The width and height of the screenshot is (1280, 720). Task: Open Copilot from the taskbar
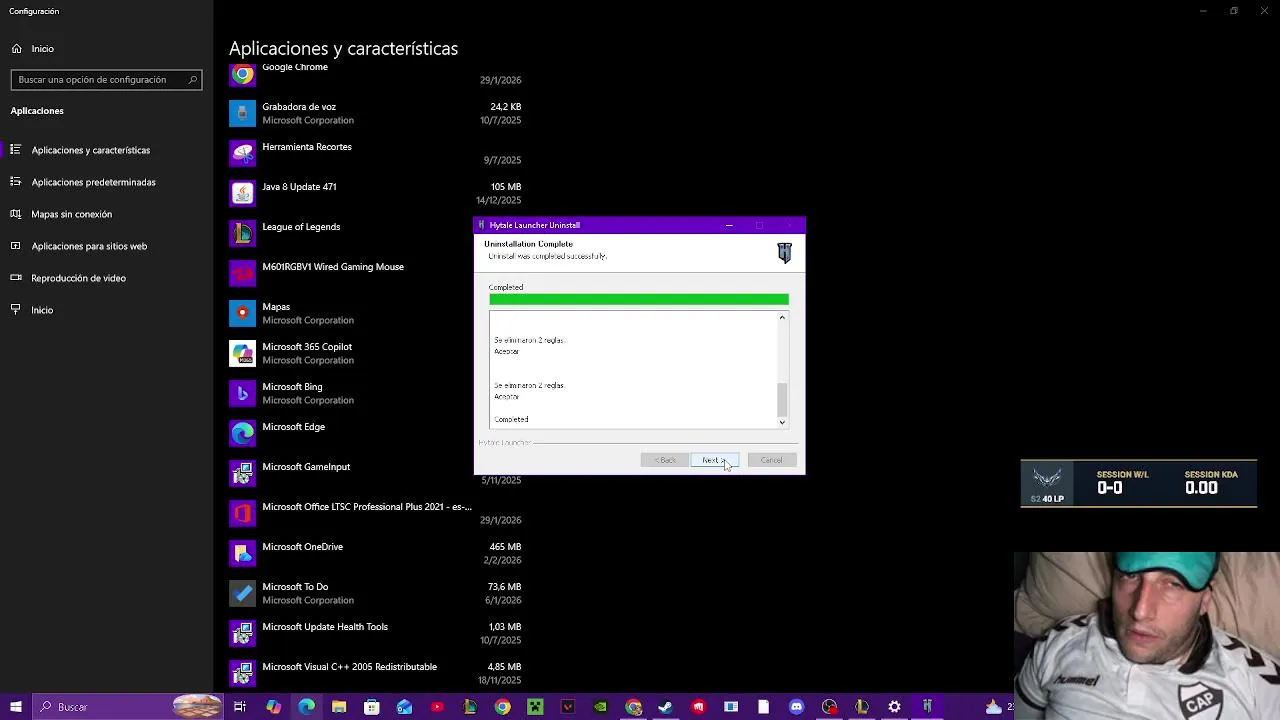point(273,707)
